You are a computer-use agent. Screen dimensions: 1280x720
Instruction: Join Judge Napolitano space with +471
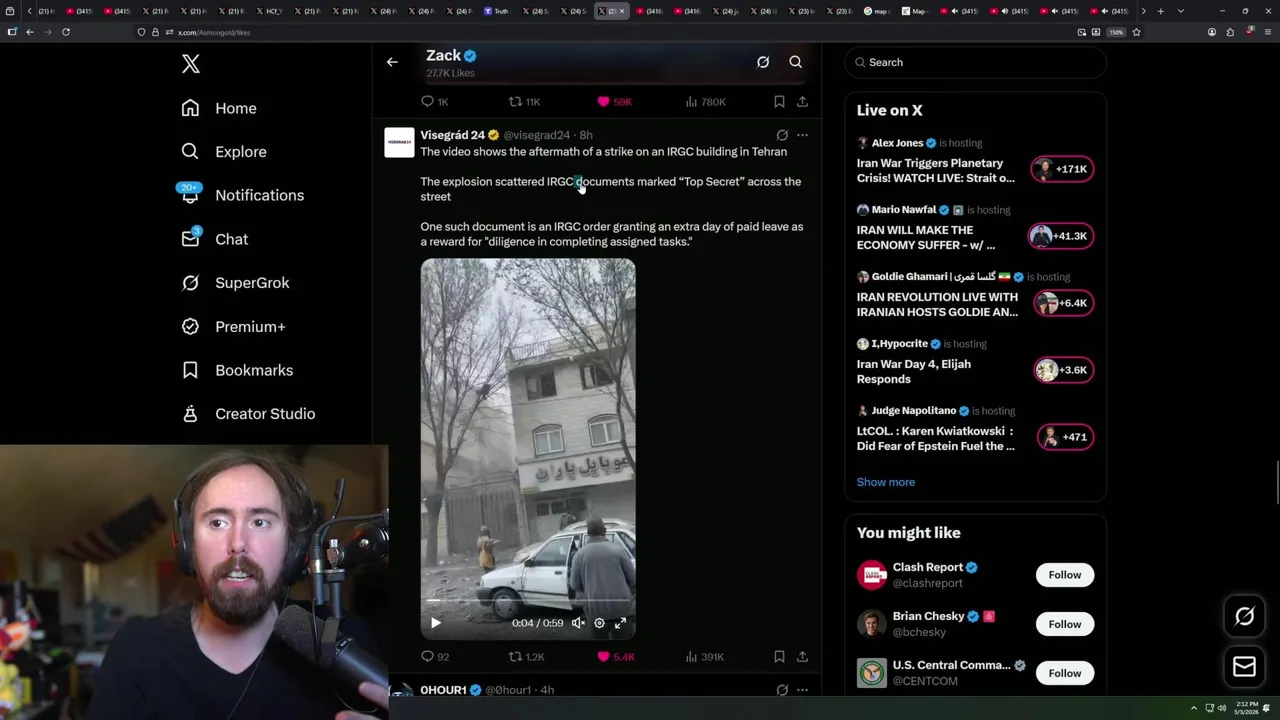click(x=1067, y=437)
